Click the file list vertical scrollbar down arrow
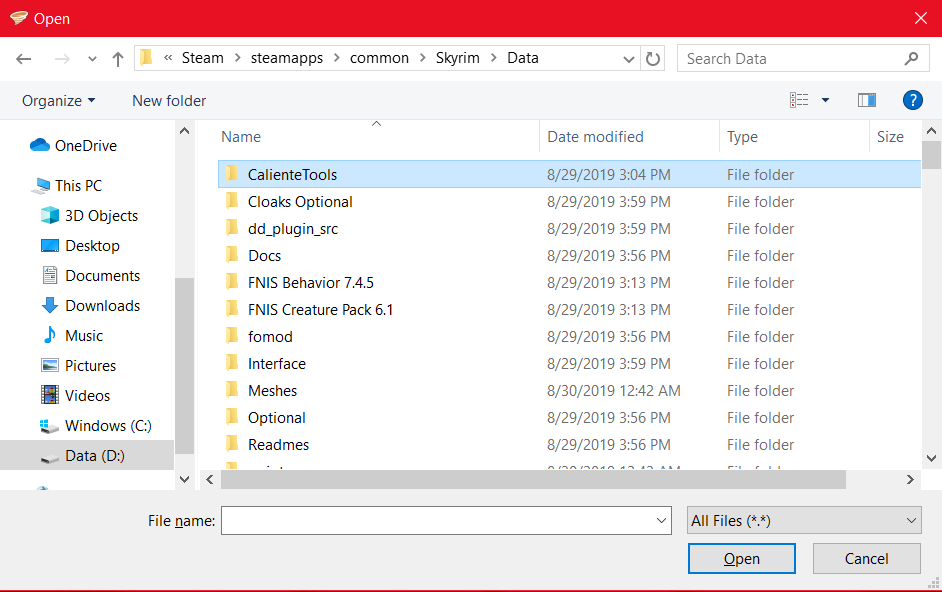Image resolution: width=942 pixels, height=592 pixels. (931, 459)
